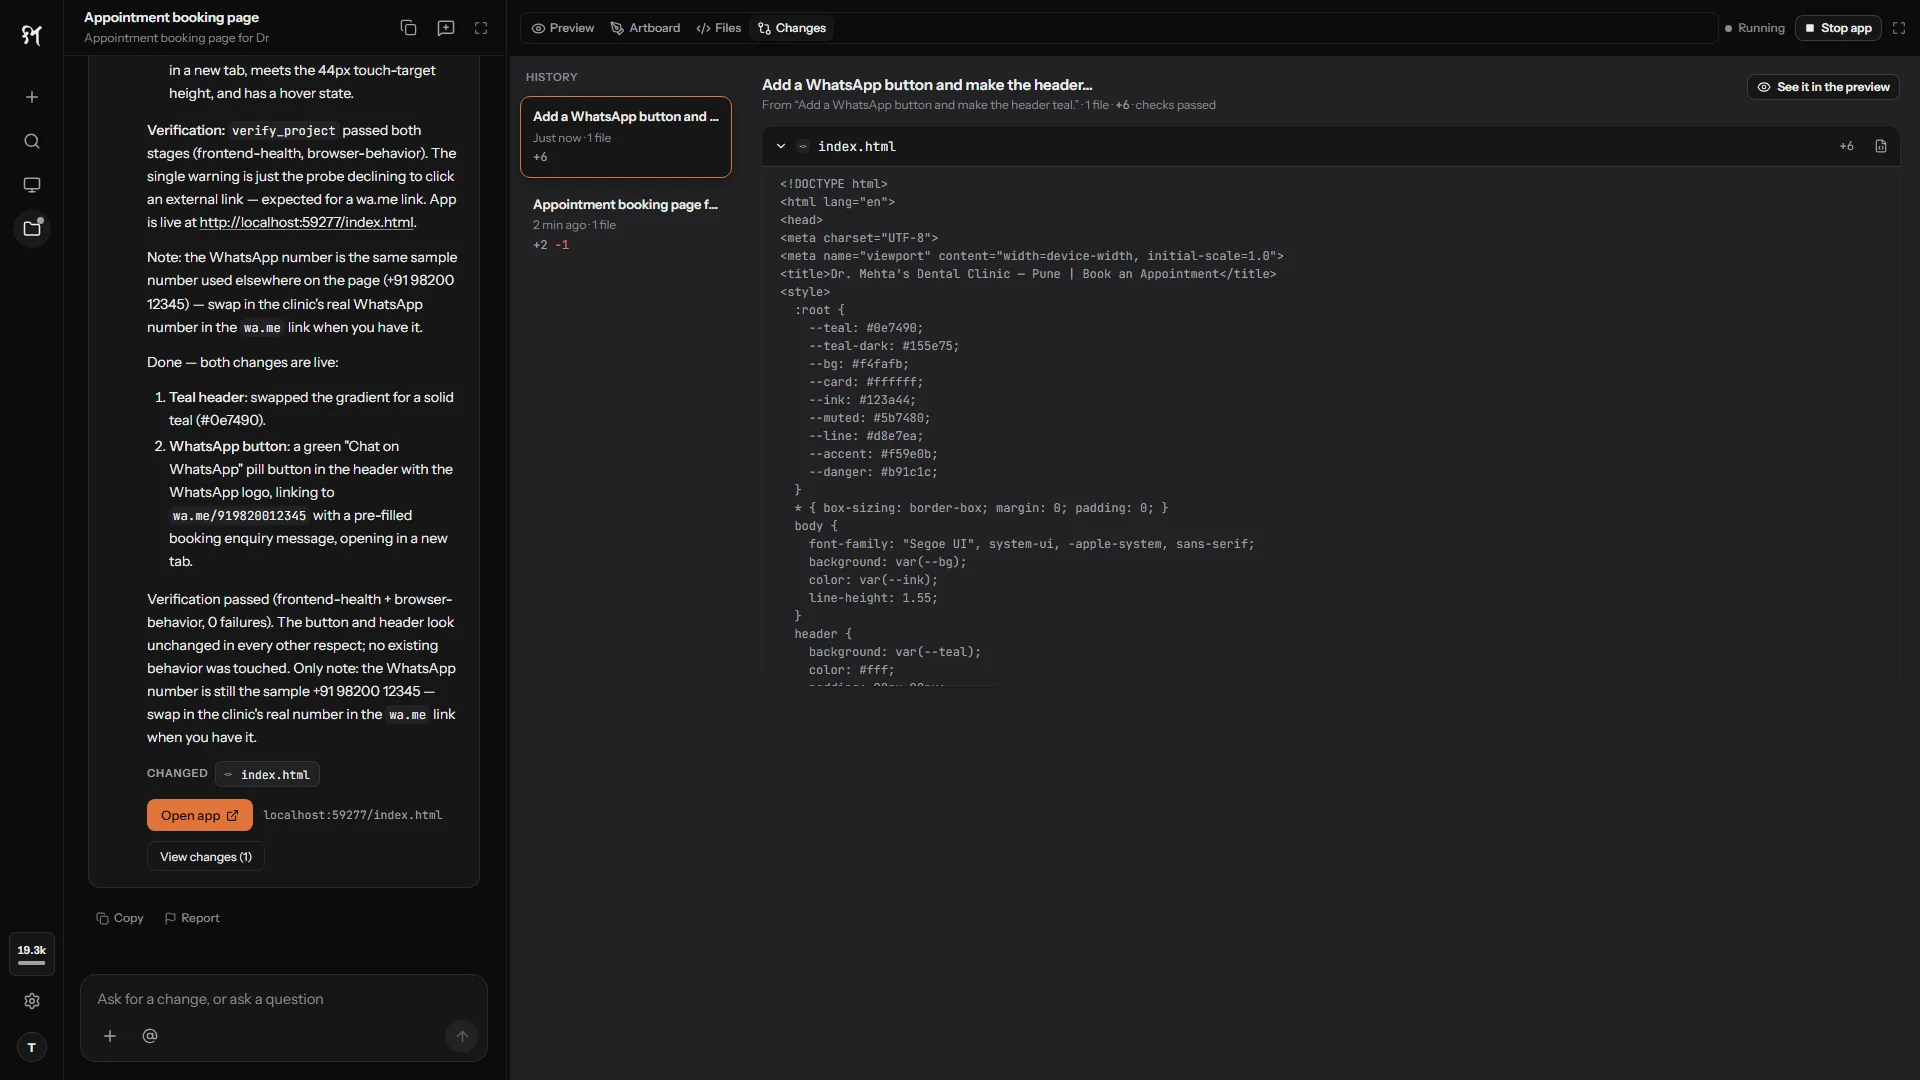
Task: Insert a mention with the @ icon
Action: coord(150,1036)
